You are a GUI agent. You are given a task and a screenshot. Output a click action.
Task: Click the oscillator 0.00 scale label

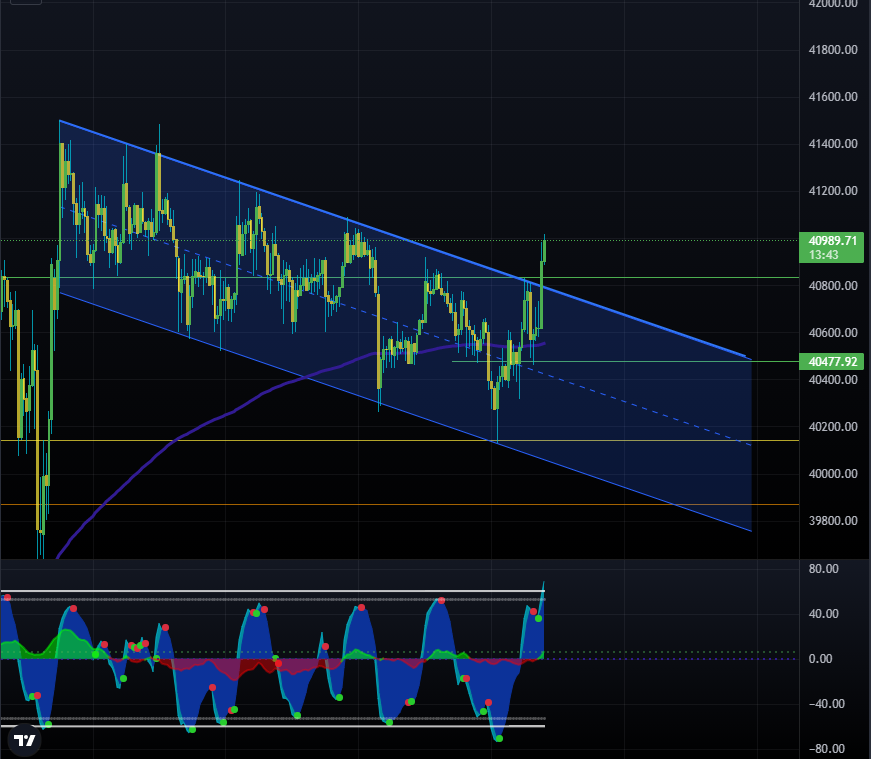820,659
